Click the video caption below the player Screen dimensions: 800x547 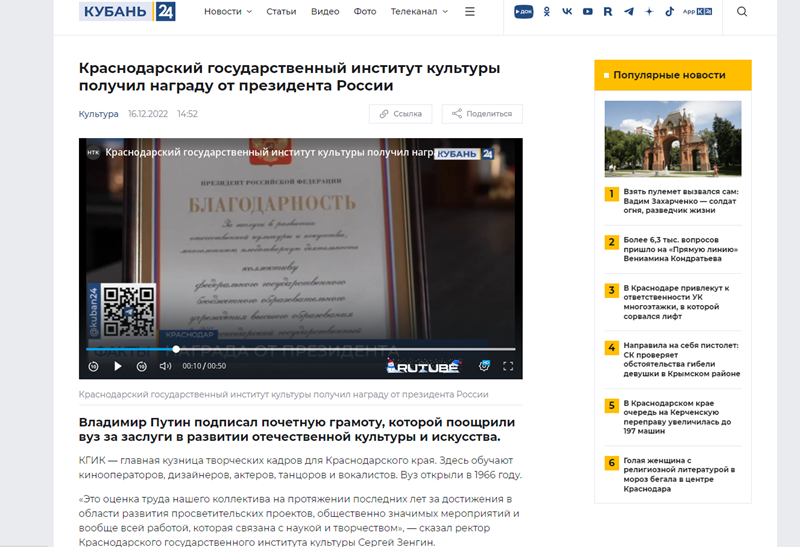coord(284,394)
